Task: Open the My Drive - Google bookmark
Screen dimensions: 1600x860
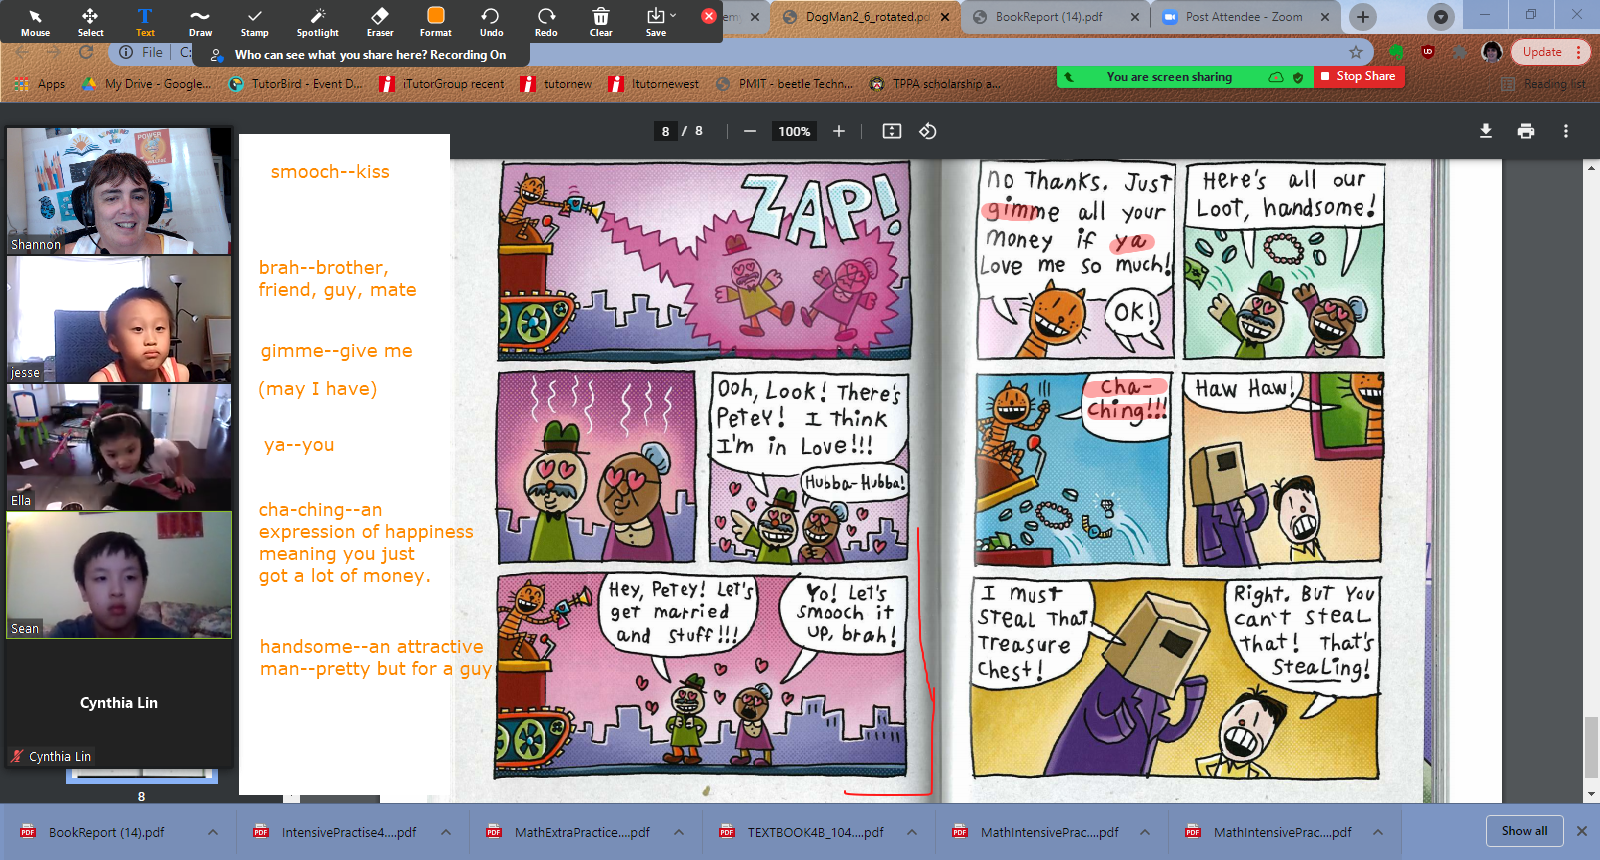Action: point(146,84)
